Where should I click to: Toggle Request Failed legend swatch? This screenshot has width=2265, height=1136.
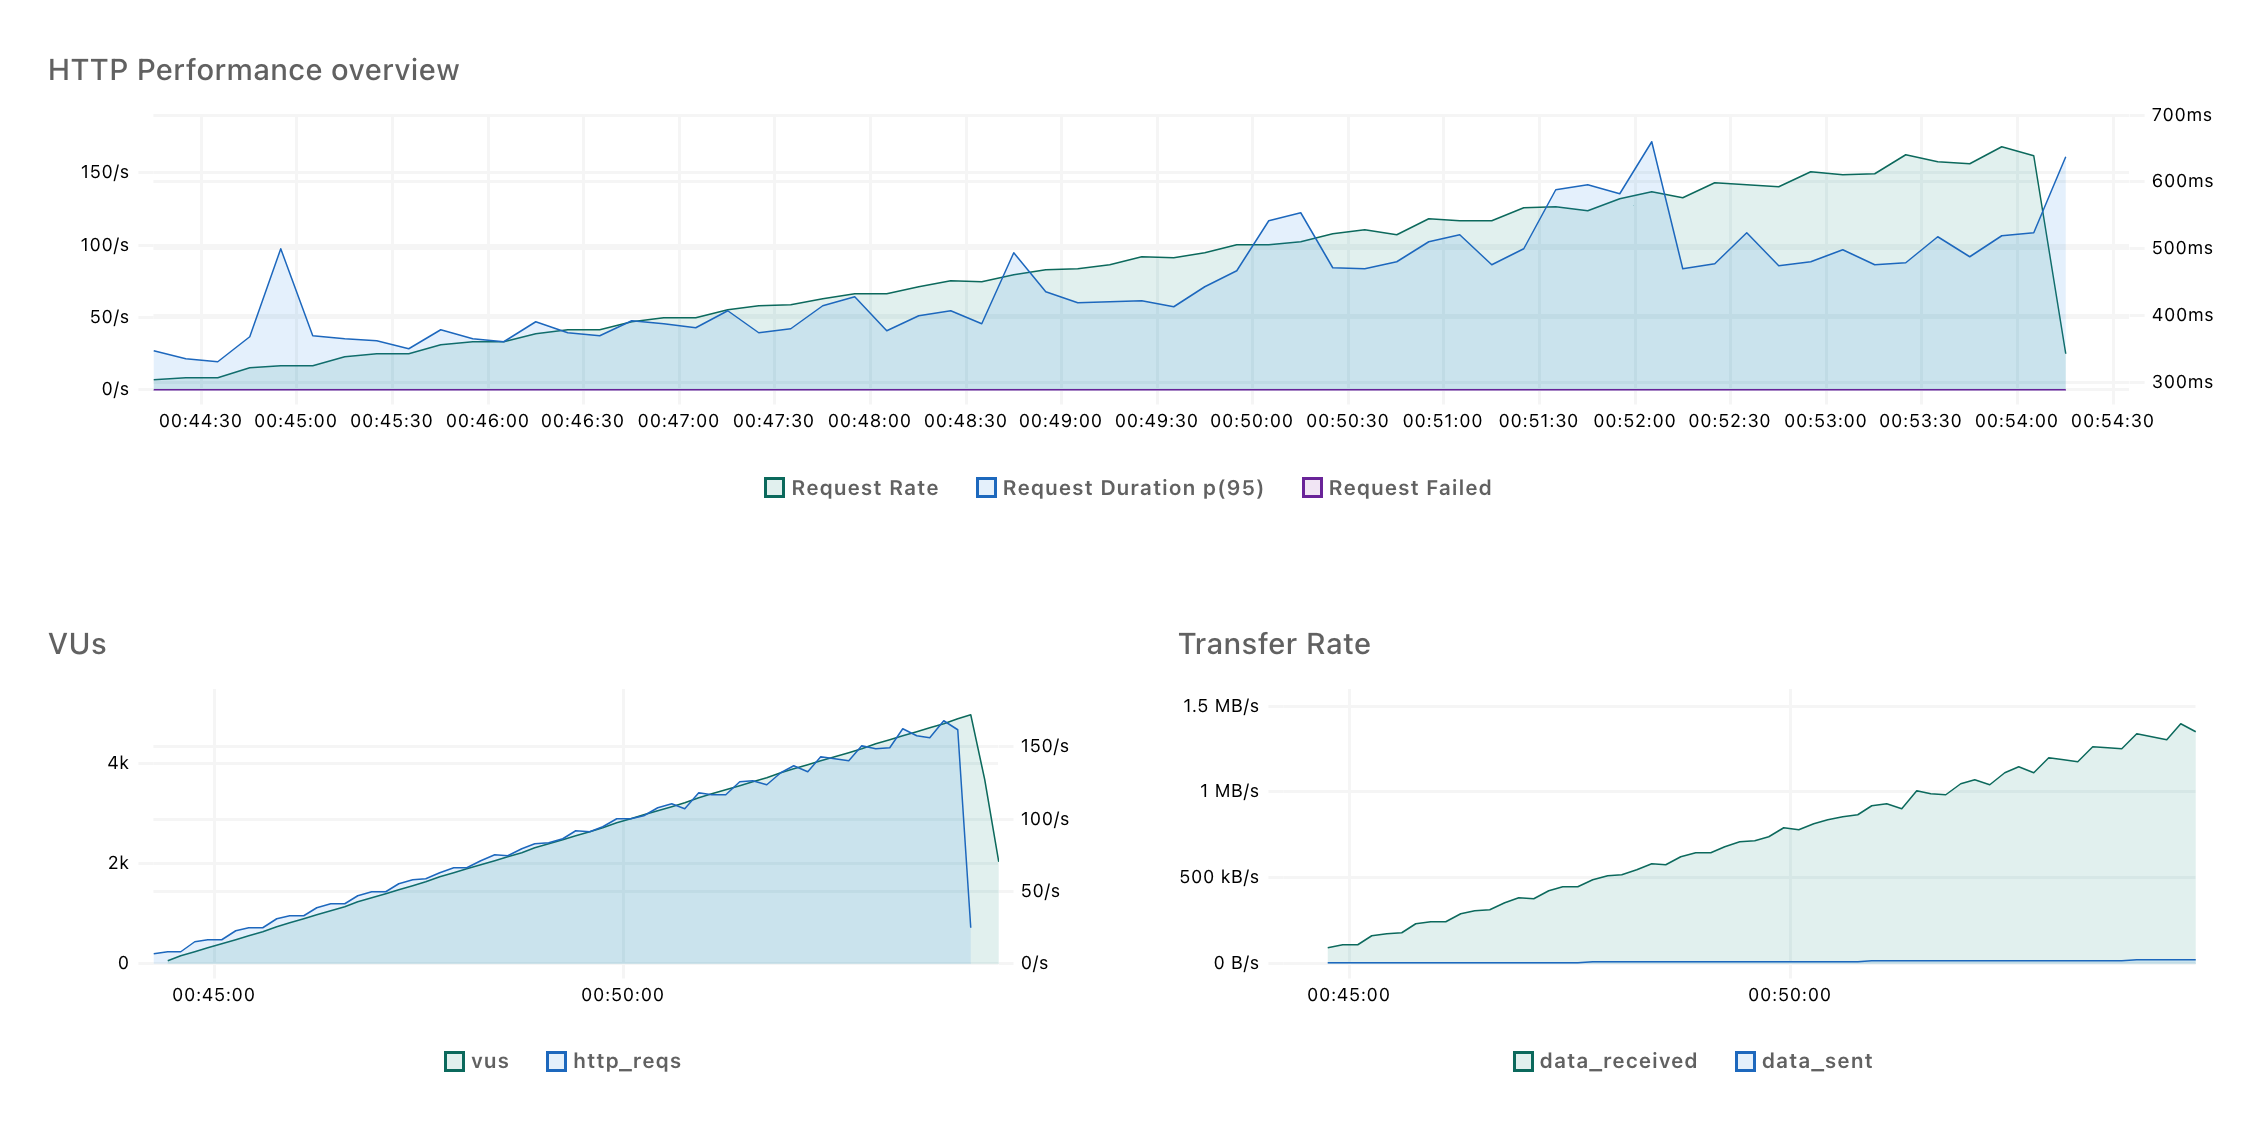coord(1312,488)
